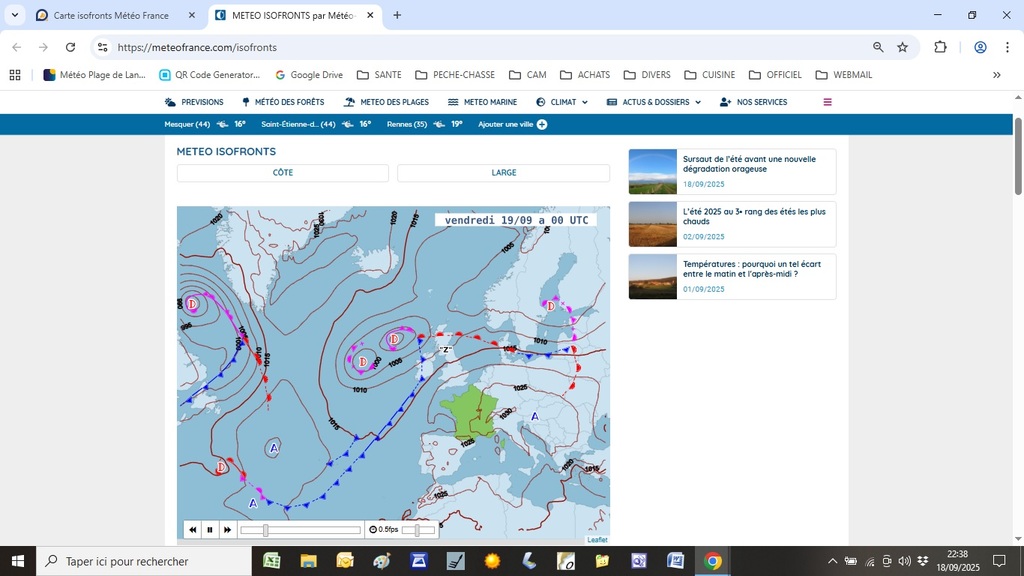1024x576 pixels.
Task: Open the pink hamburger menu icon
Action: (x=827, y=102)
